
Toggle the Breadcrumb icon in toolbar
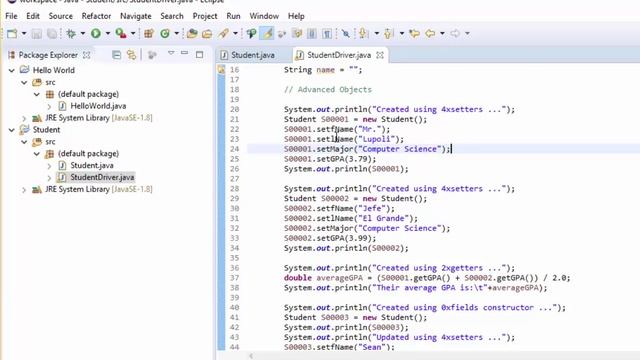pos(251,33)
